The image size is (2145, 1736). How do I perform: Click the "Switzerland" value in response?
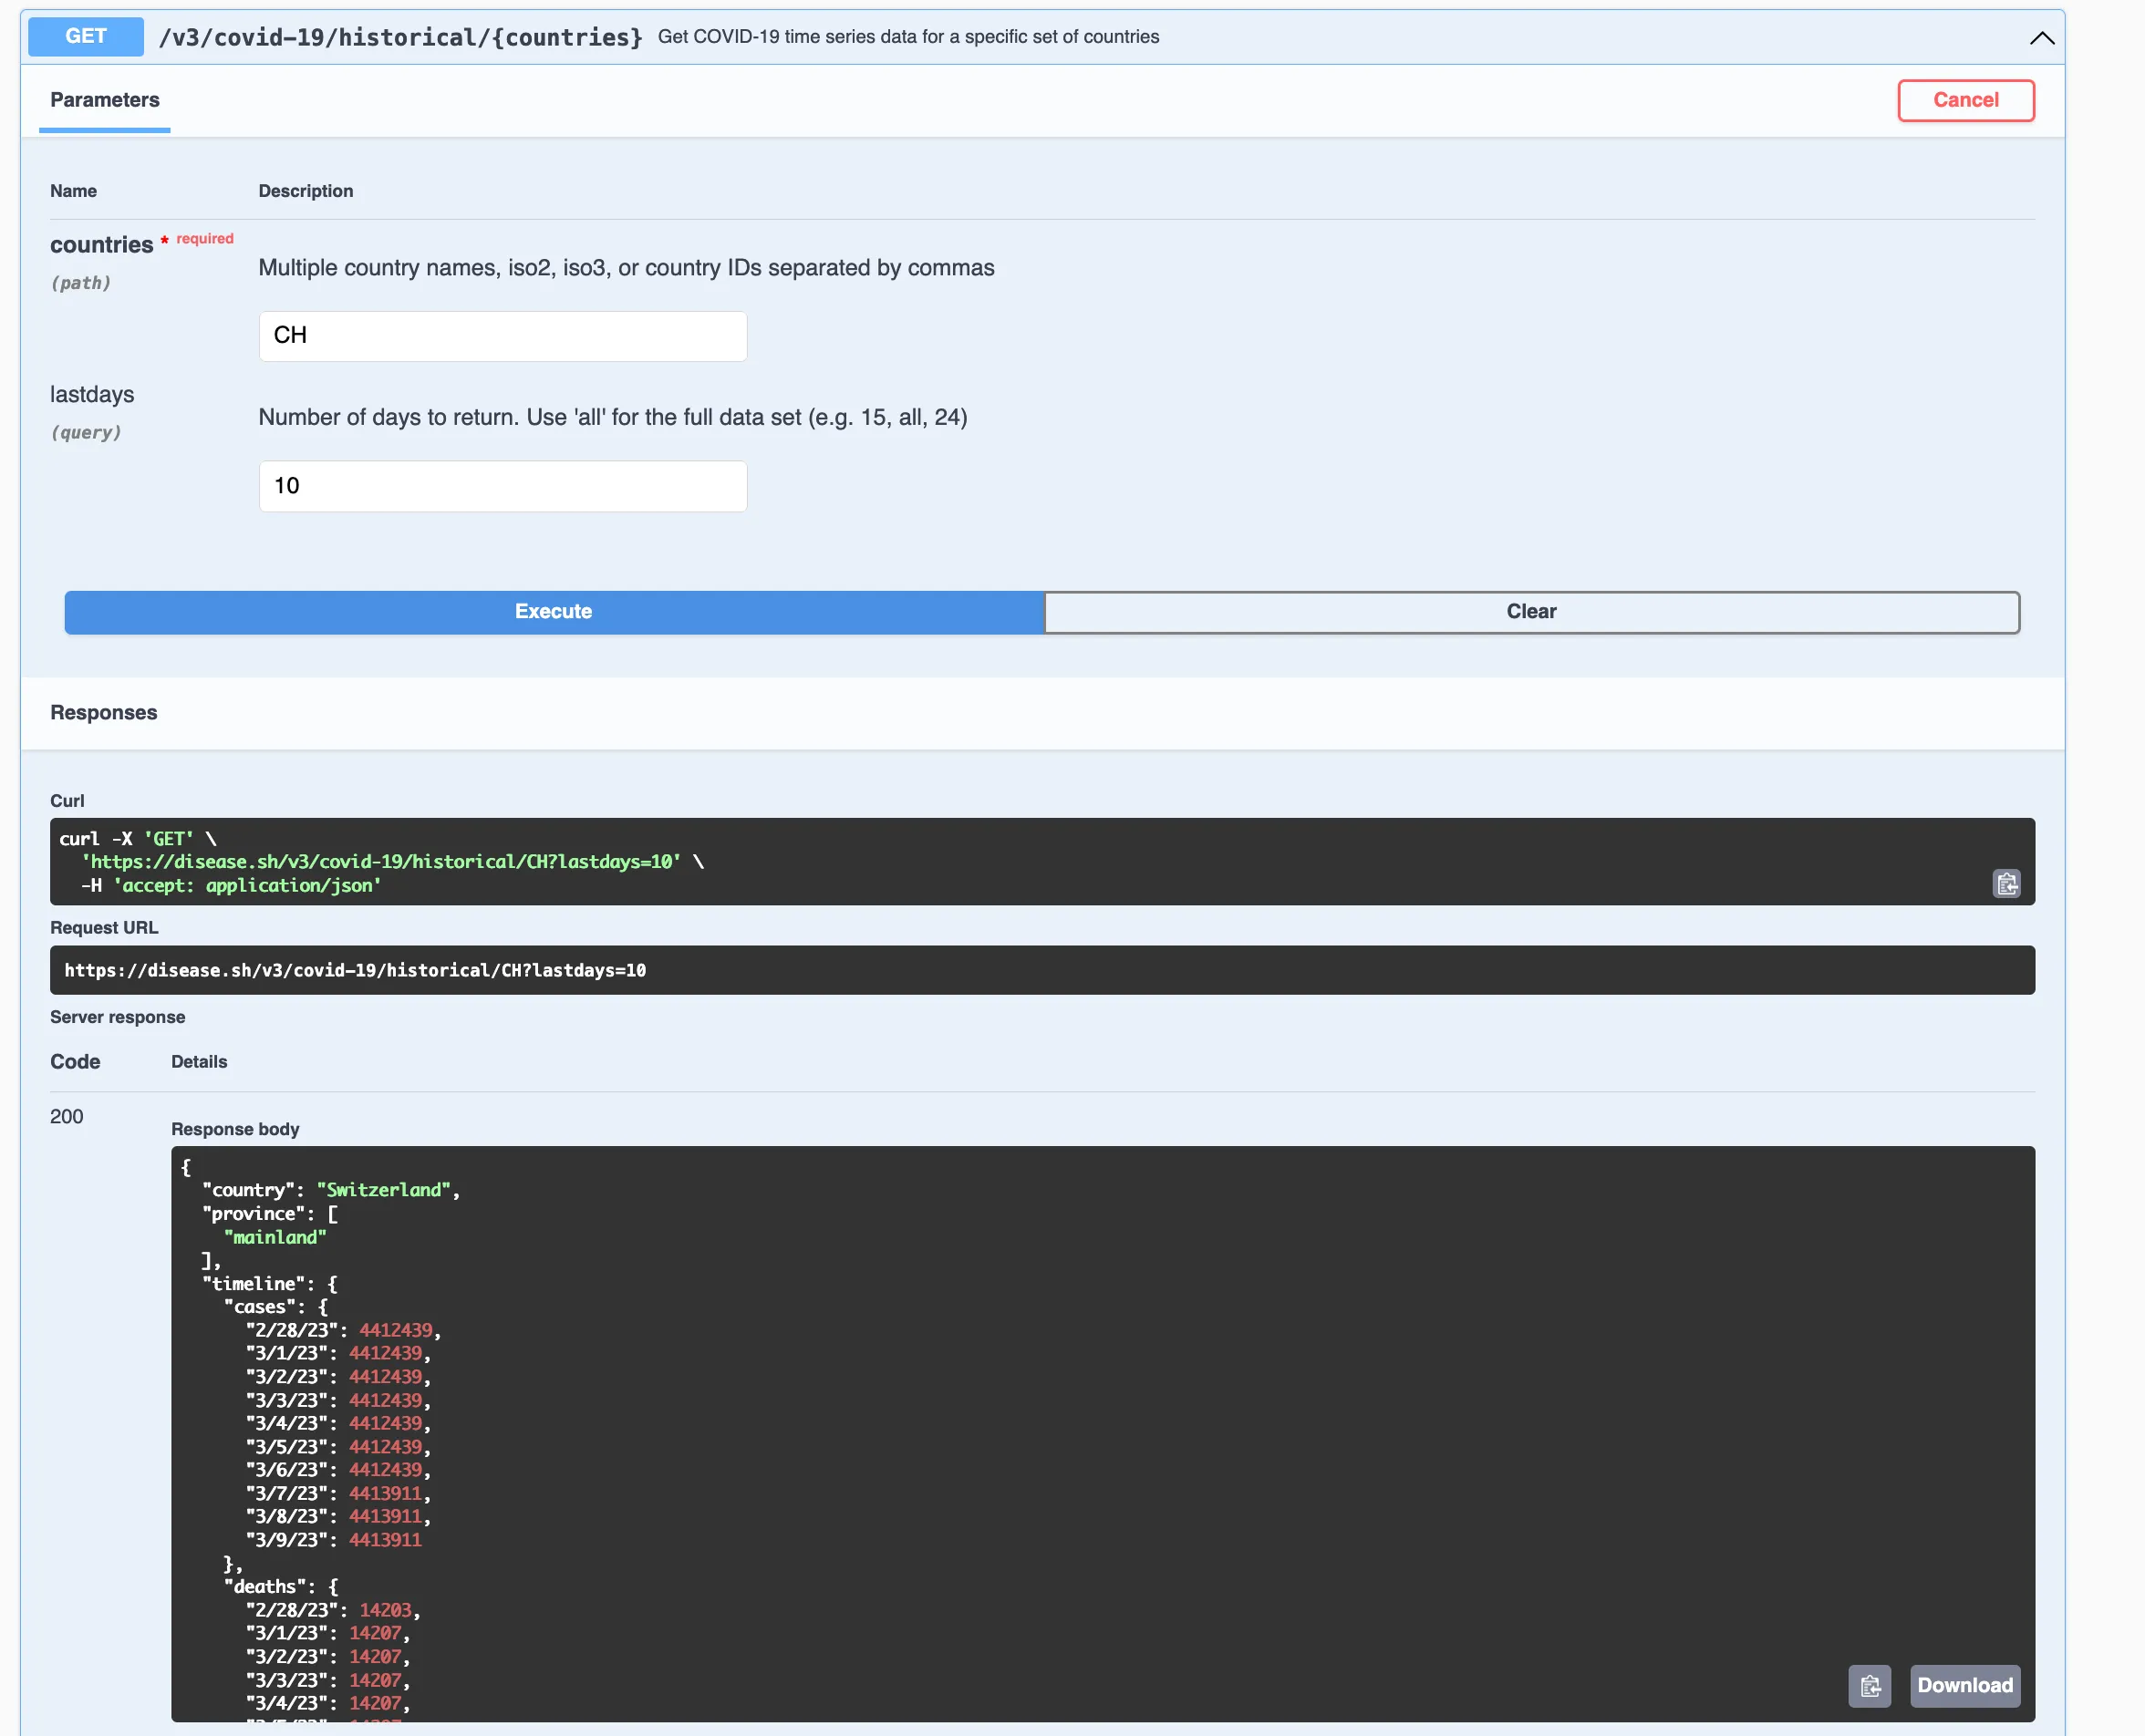(384, 1190)
